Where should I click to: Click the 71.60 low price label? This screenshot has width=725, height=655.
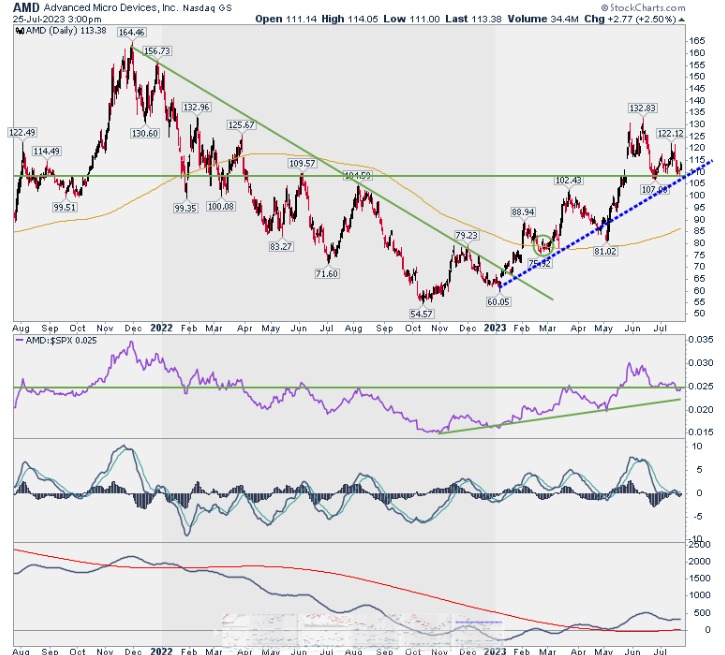tap(327, 274)
